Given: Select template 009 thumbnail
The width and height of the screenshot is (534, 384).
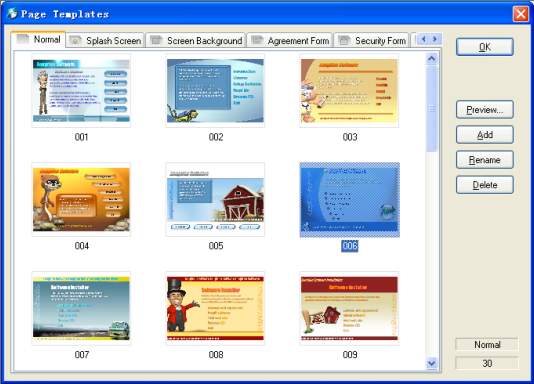Looking at the screenshot, I should [x=349, y=308].
